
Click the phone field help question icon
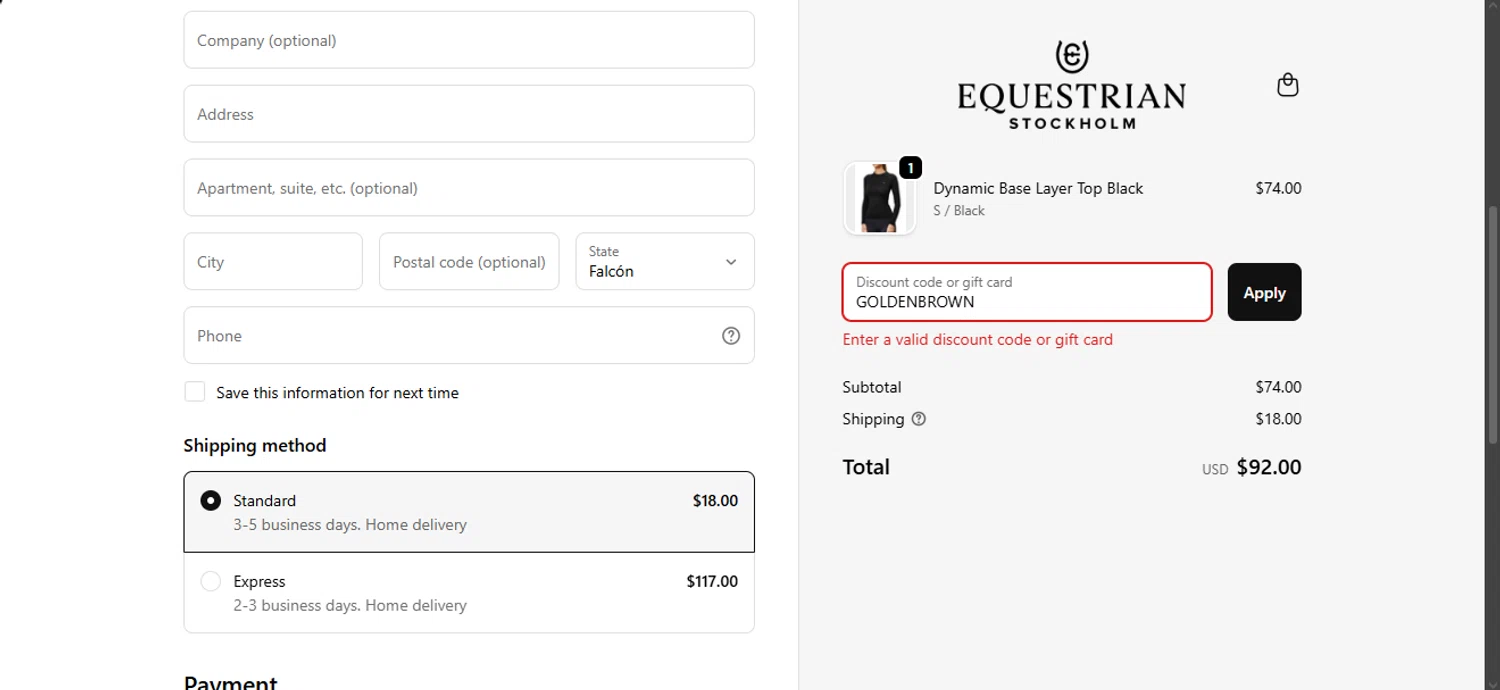[x=731, y=336]
